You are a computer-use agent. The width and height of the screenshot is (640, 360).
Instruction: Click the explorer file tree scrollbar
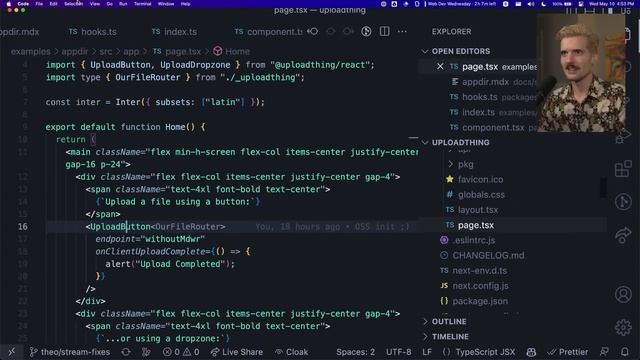[x=603, y=187]
